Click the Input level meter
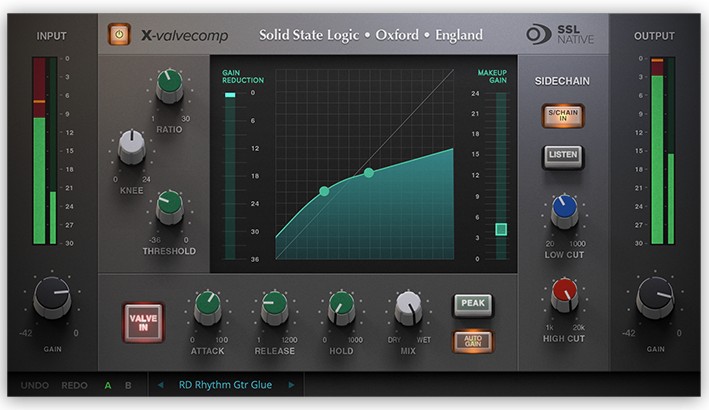Viewport: 709px width, 410px height. (x=44, y=151)
